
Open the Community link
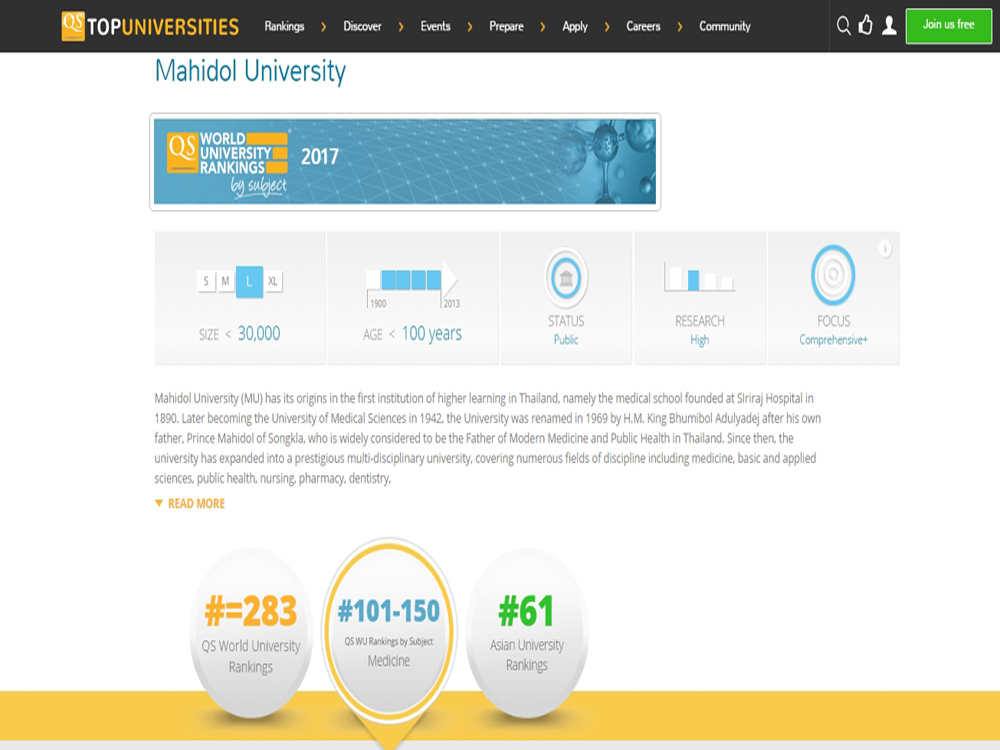click(x=724, y=27)
